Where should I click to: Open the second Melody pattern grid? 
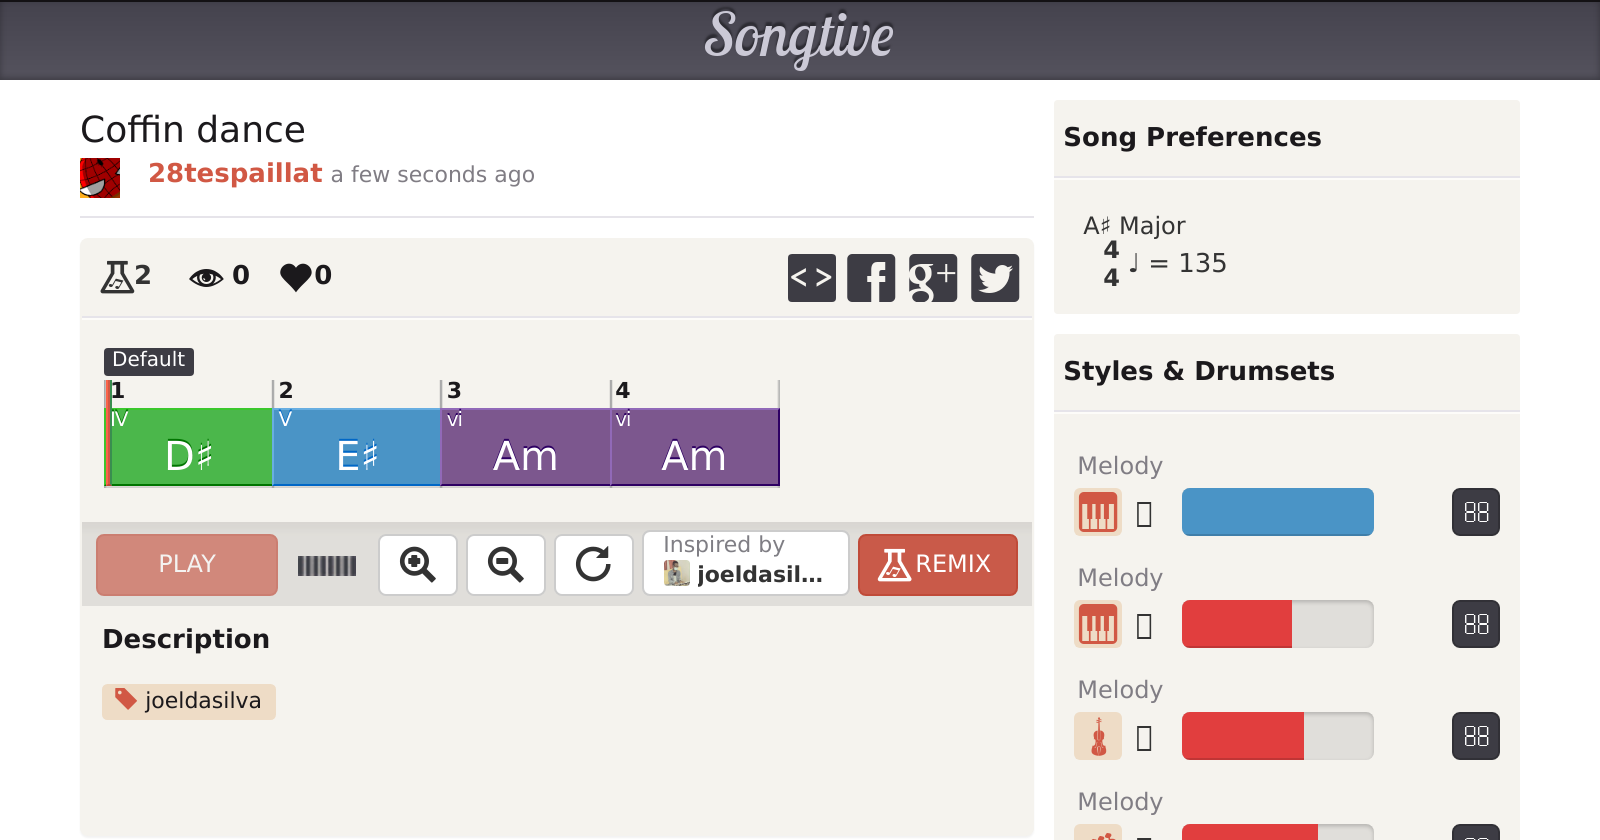(x=1475, y=625)
